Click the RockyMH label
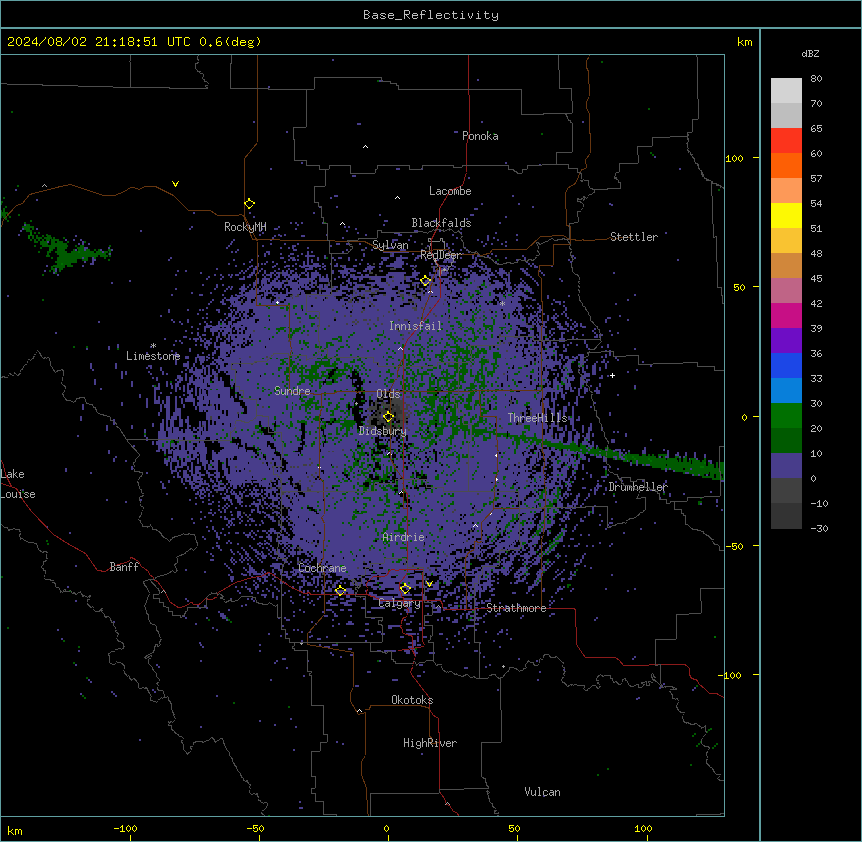The height and width of the screenshot is (842, 862). tap(245, 227)
